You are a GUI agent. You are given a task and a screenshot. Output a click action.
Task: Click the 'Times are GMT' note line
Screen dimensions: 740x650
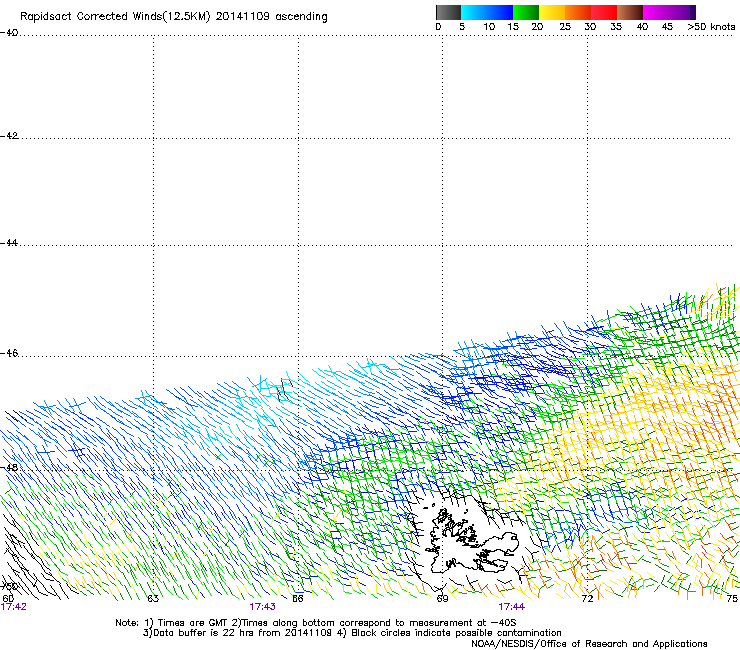point(315,623)
